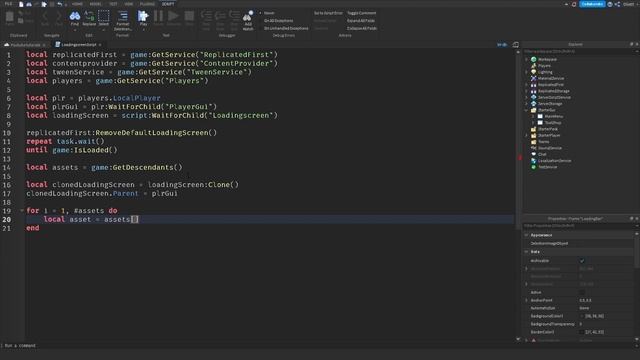Expand the MainMenu tree node

pos(533,116)
